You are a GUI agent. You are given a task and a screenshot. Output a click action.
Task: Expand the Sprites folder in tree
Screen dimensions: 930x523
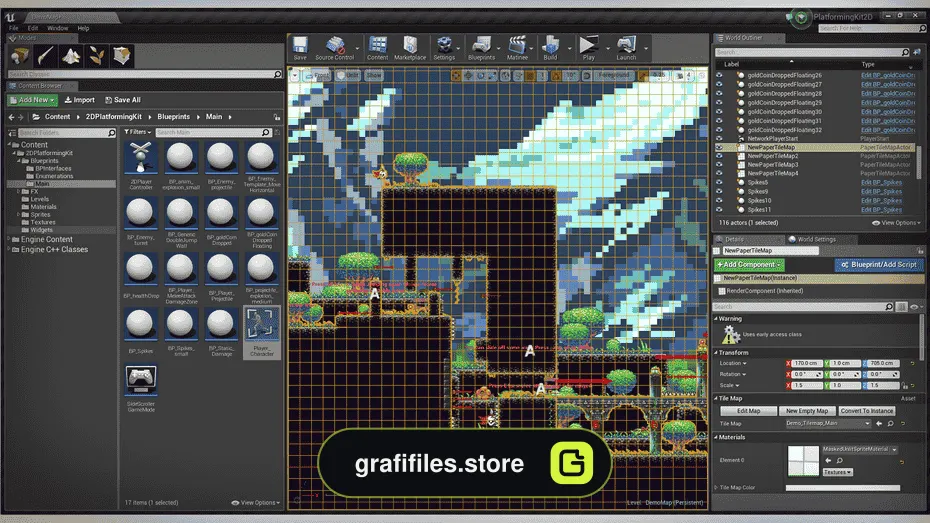(x=18, y=215)
